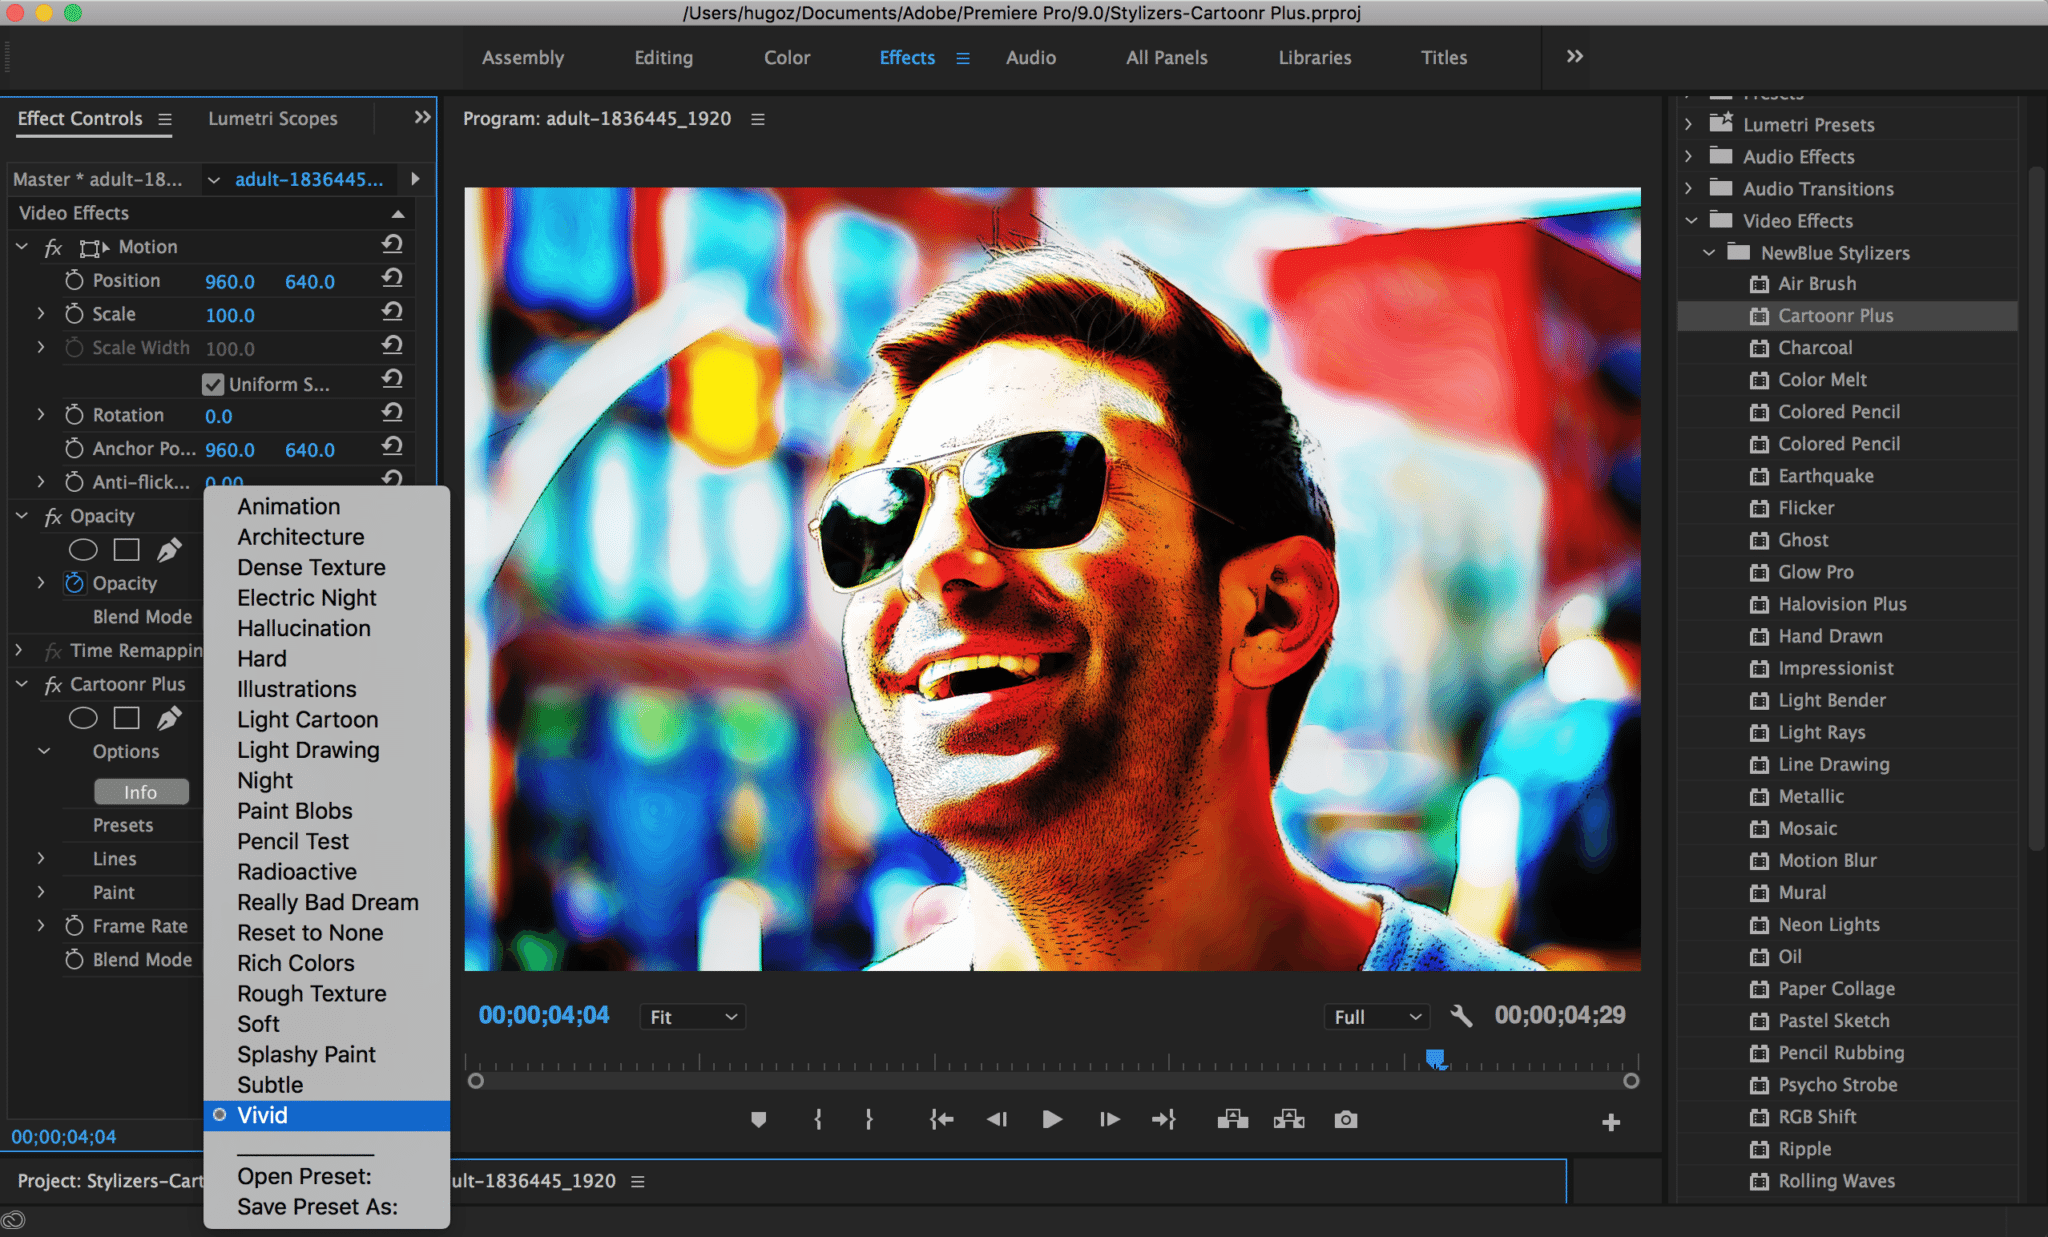
Task: Click the blue playhead on the scrub bar
Action: [x=1435, y=1058]
